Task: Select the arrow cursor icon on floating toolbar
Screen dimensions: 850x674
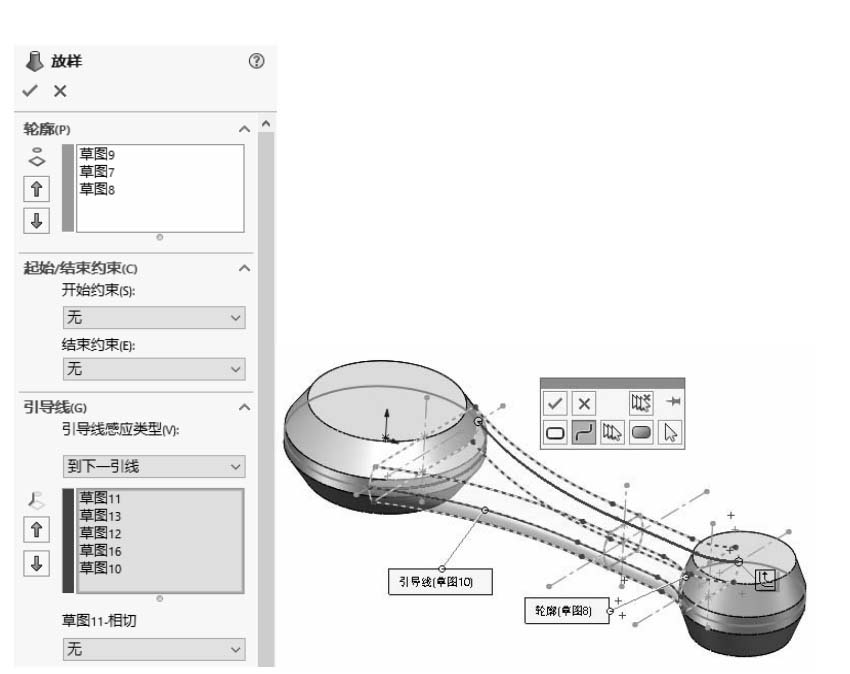Action: [671, 433]
